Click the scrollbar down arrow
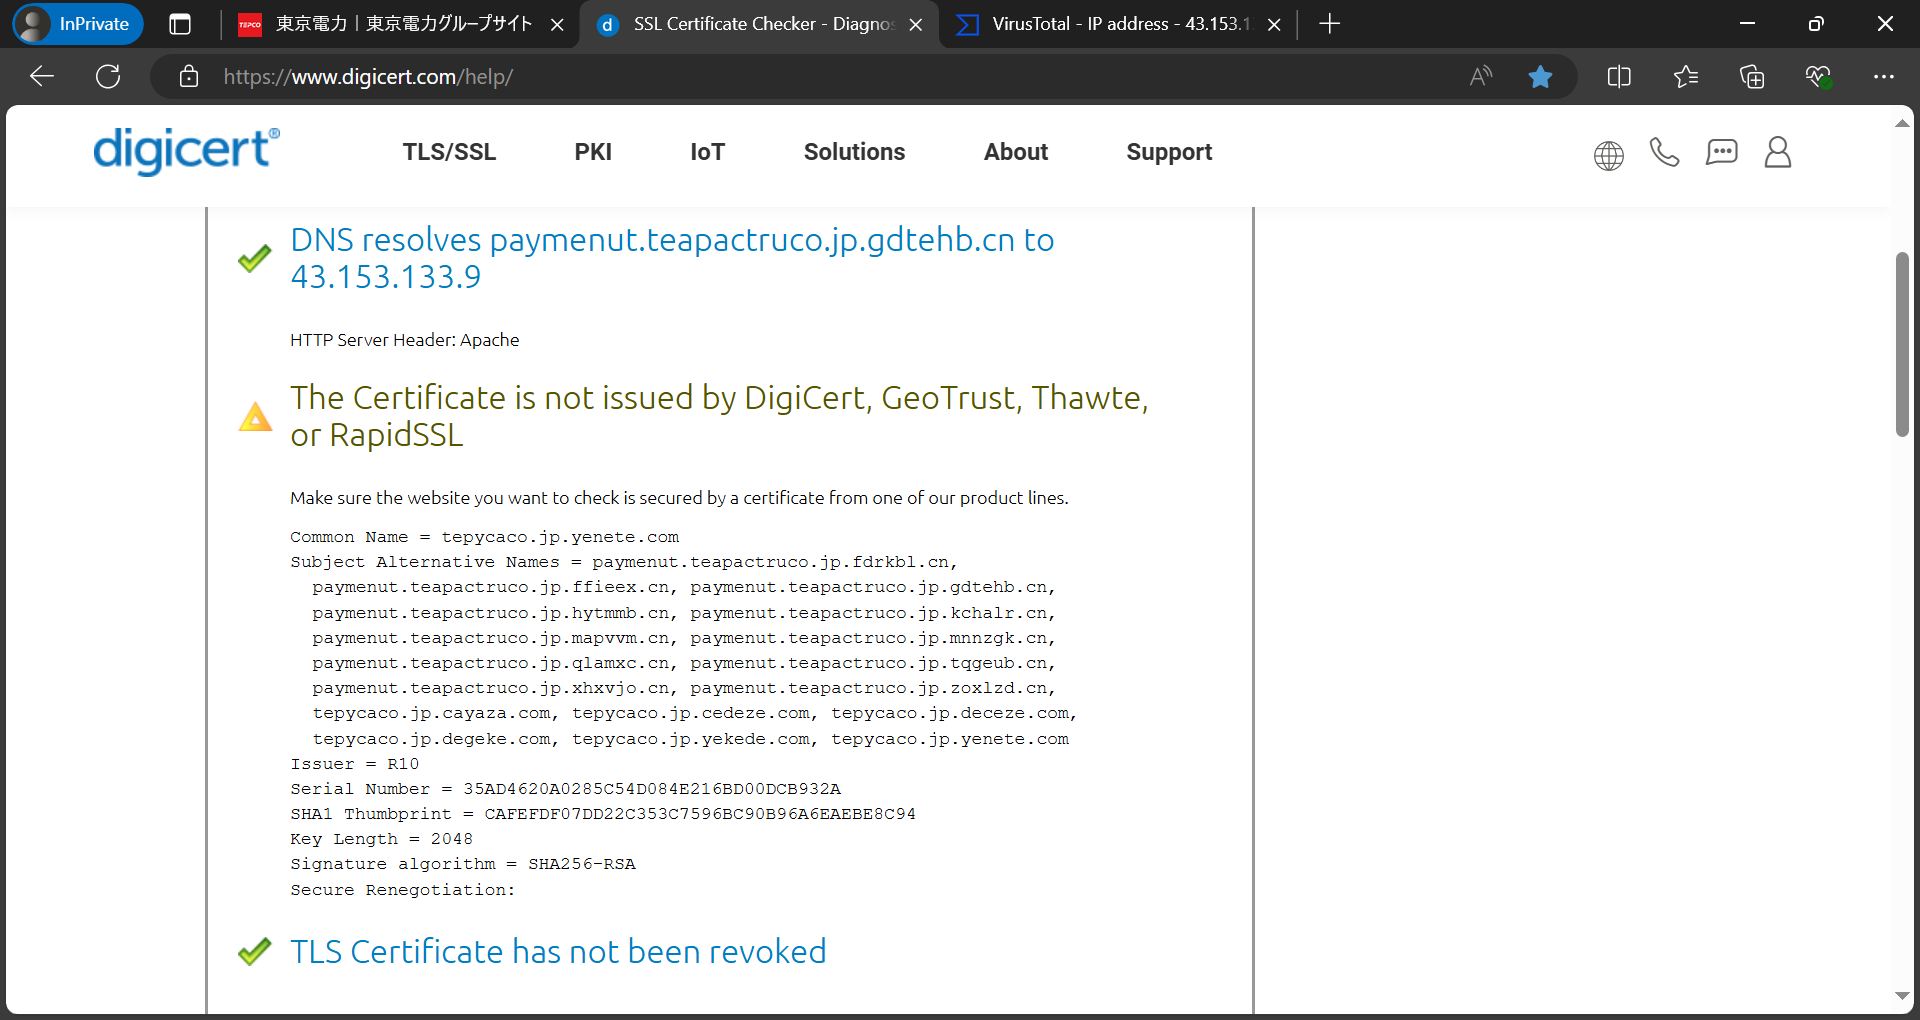 click(1902, 996)
